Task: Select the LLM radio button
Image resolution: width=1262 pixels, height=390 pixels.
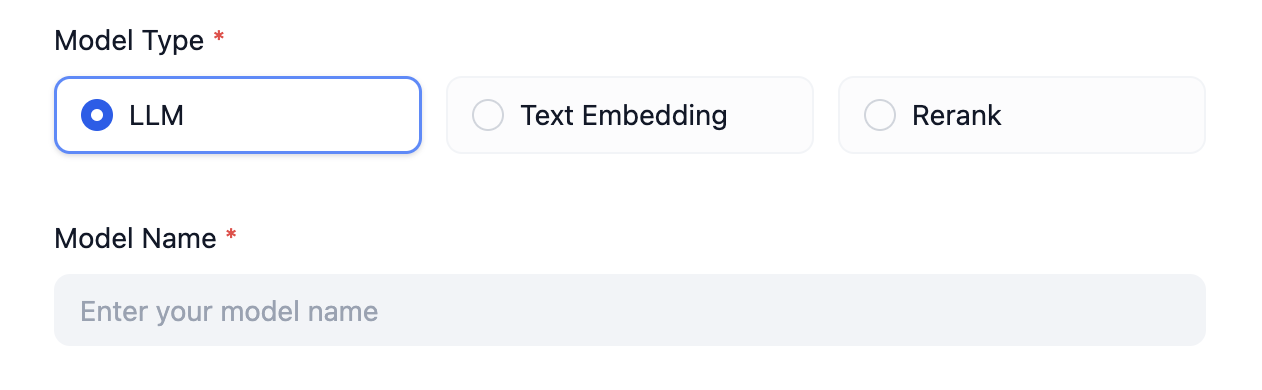Action: [97, 115]
